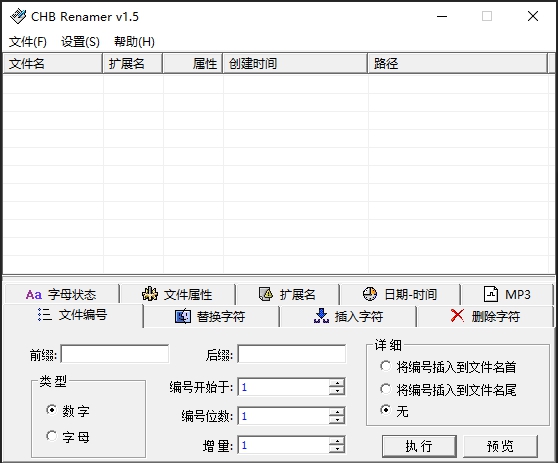
Task: Click the 文件属性 tab icon
Action: point(150,294)
